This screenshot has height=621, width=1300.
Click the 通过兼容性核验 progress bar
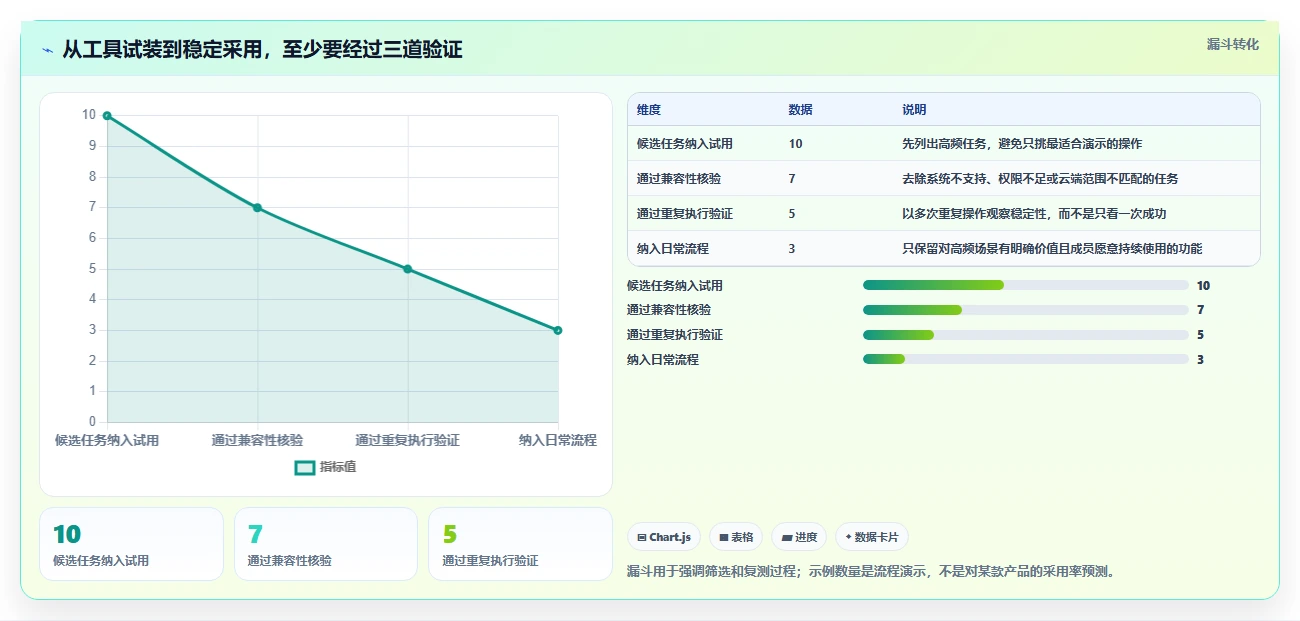click(1026, 310)
